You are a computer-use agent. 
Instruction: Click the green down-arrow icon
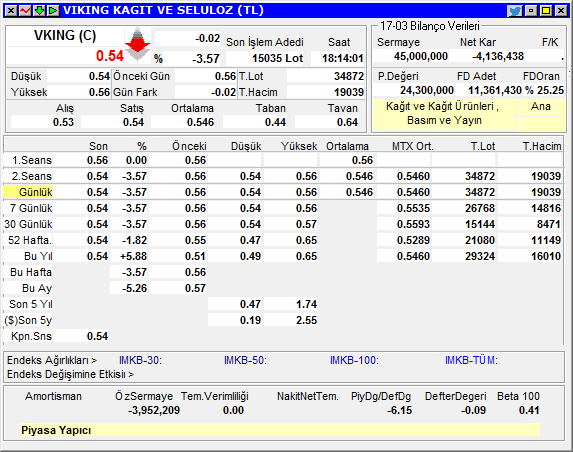pyautogui.click(x=39, y=11)
